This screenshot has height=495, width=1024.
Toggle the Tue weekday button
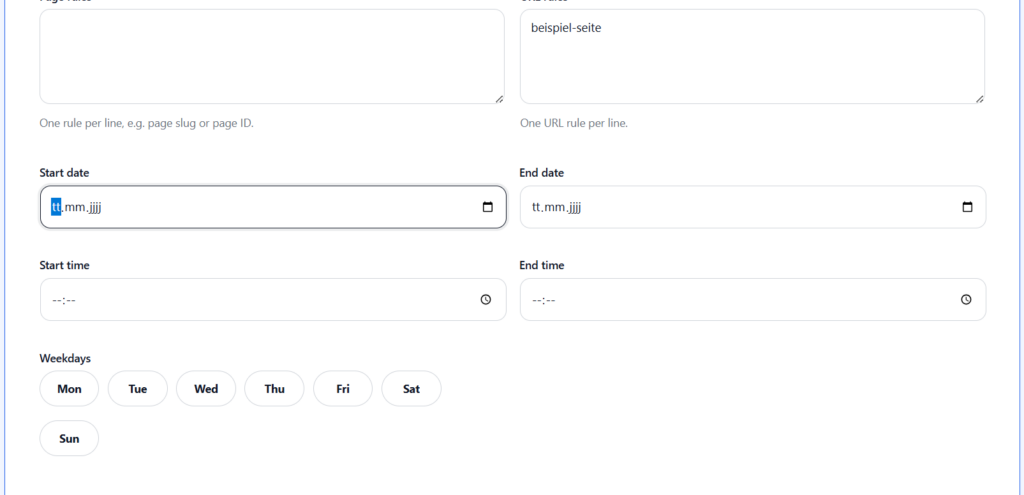[x=138, y=389]
